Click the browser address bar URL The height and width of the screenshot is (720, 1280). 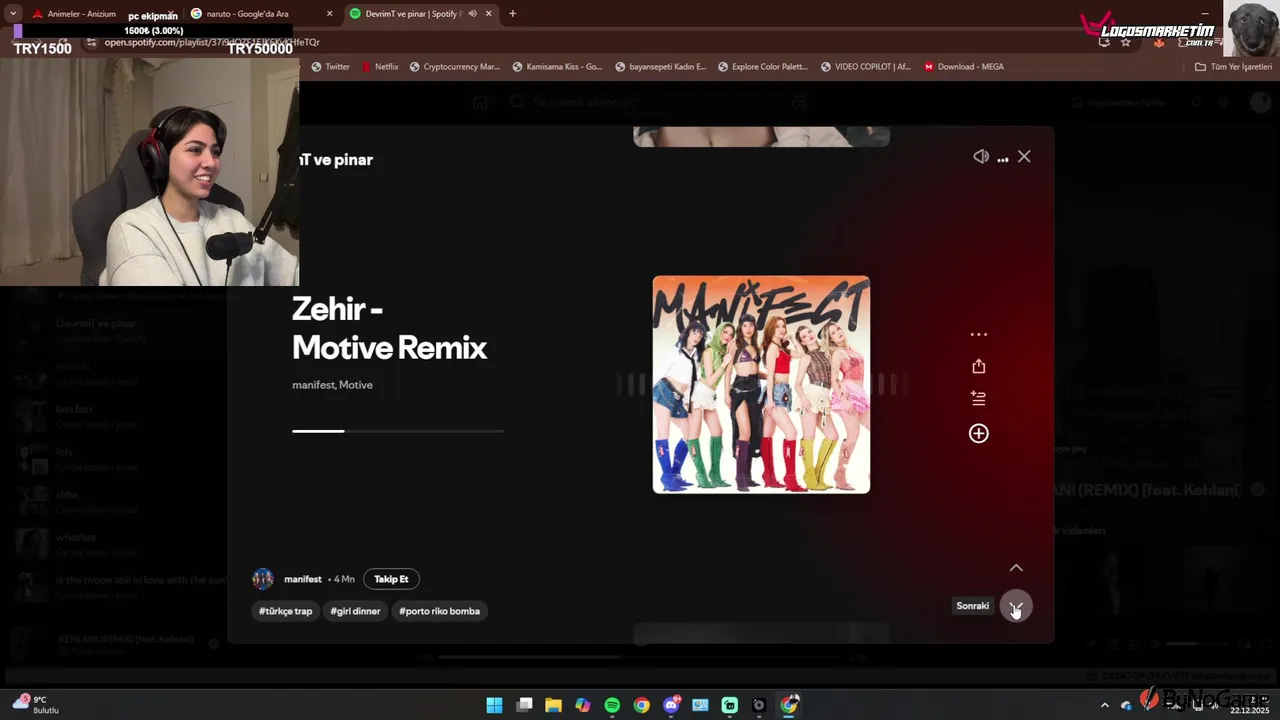click(212, 42)
